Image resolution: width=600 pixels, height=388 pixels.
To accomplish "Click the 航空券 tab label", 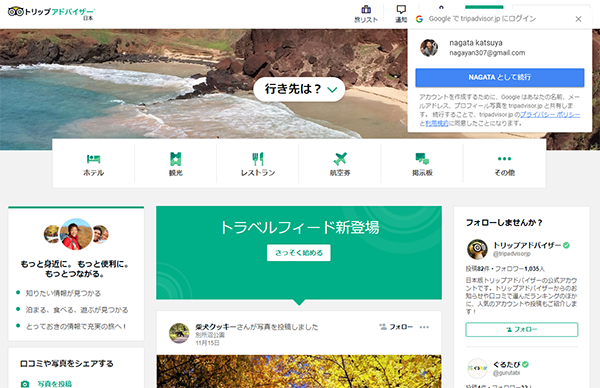I will pos(340,173).
